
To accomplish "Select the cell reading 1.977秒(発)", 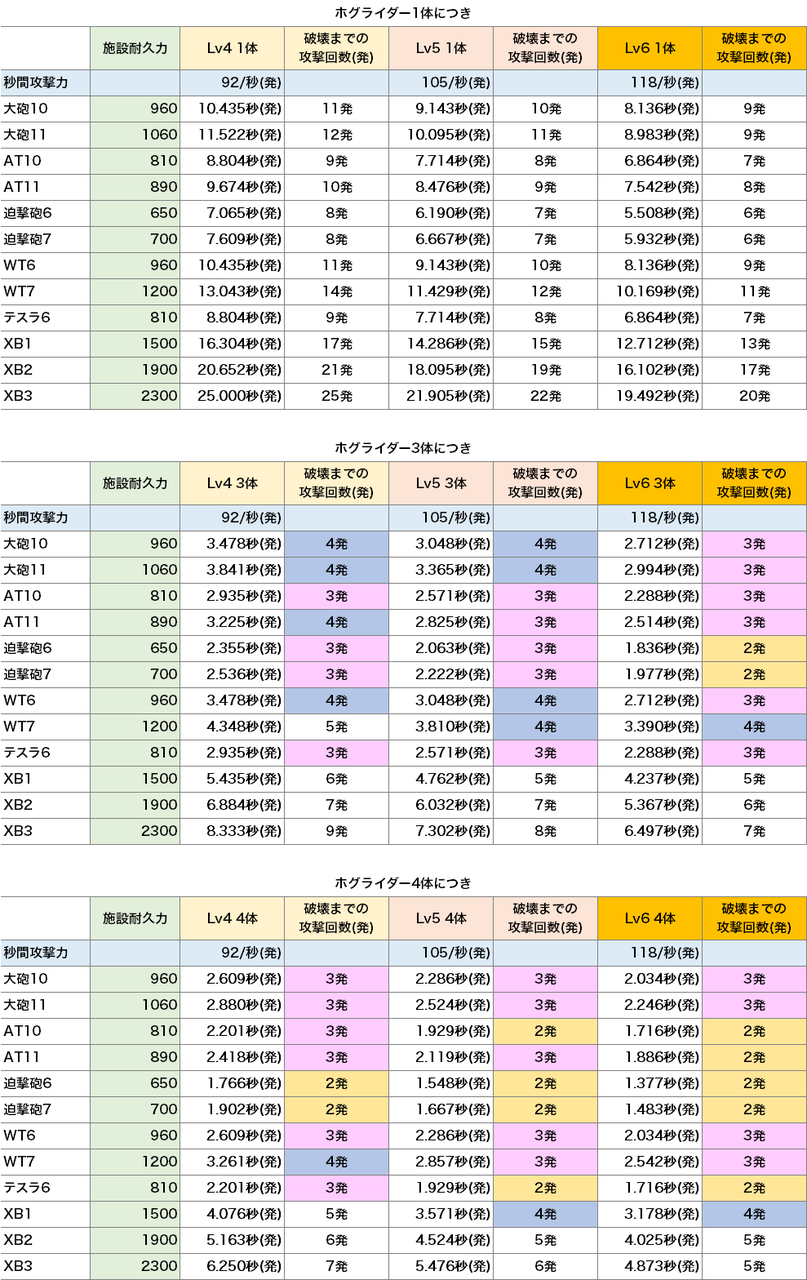I will coord(650,674).
